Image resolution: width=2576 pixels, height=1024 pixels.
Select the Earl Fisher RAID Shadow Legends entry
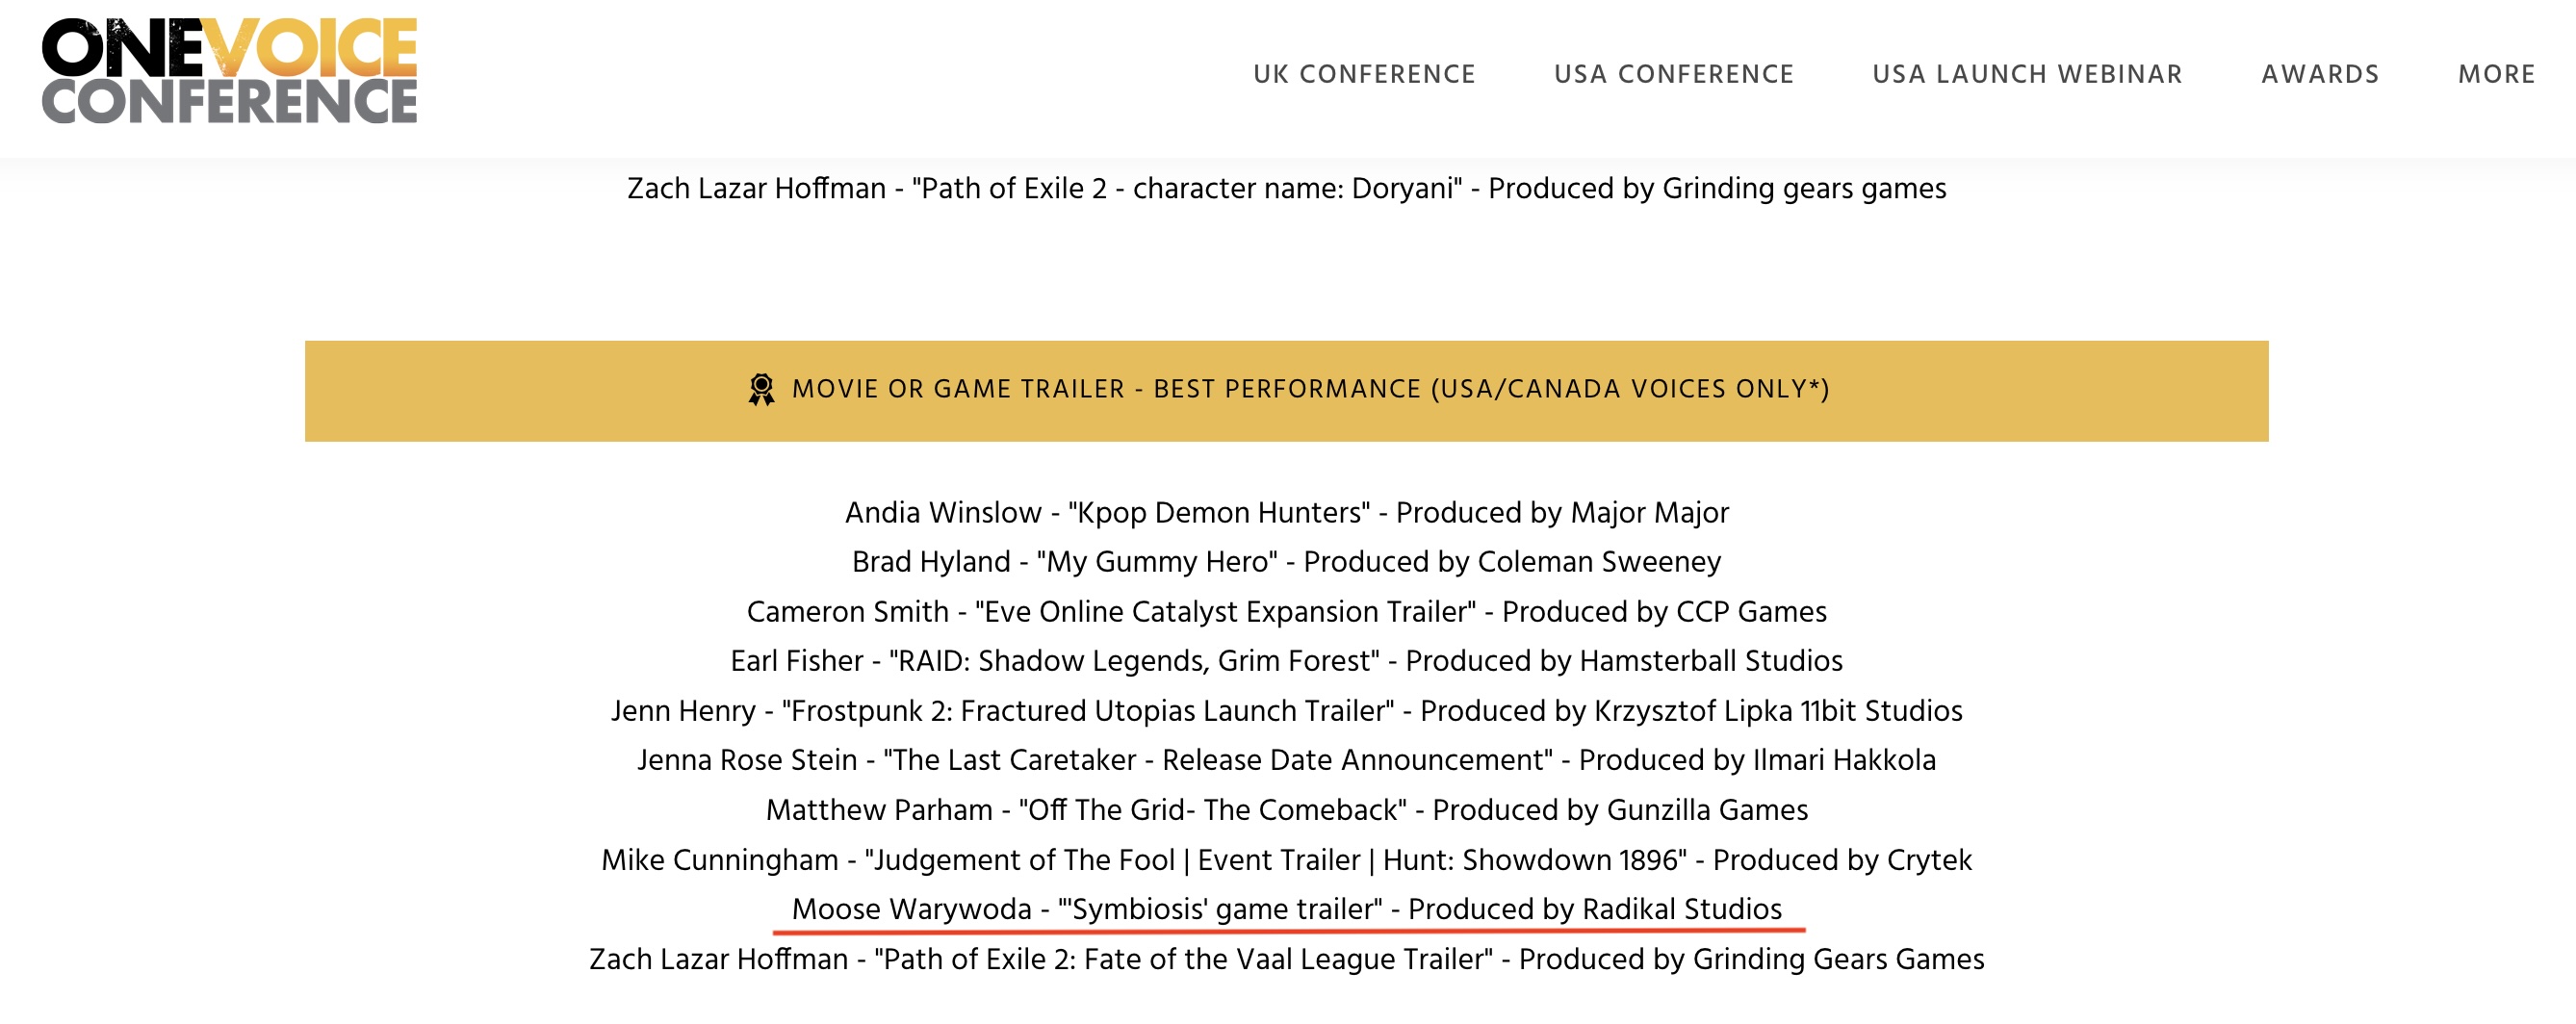click(1287, 661)
